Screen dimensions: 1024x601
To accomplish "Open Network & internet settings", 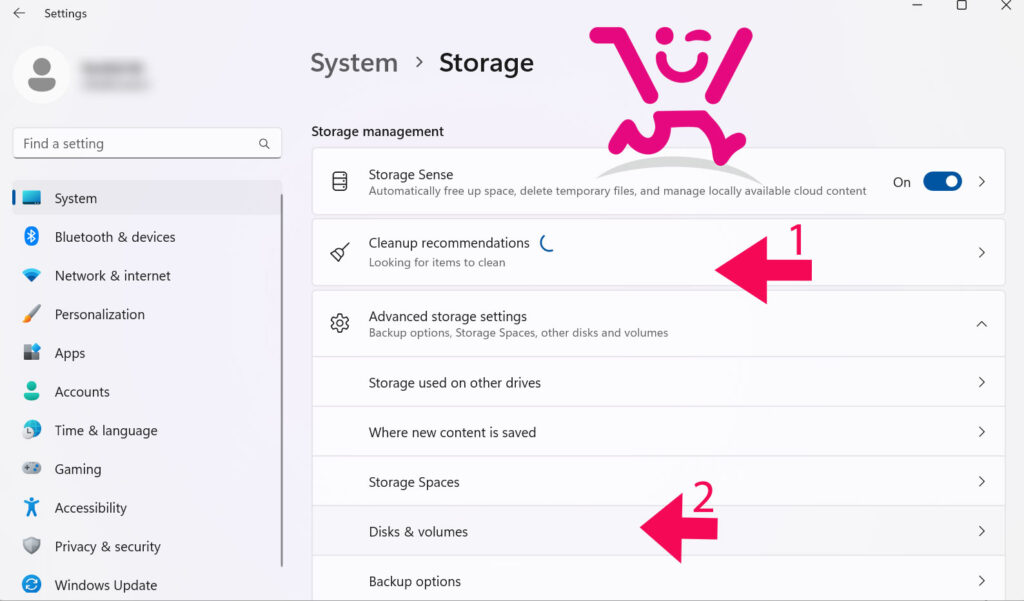I will [x=147, y=275].
